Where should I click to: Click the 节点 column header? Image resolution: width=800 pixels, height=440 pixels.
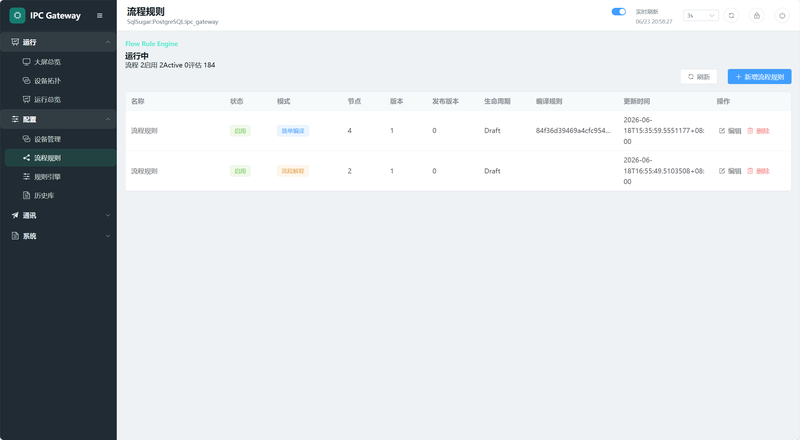click(x=355, y=101)
